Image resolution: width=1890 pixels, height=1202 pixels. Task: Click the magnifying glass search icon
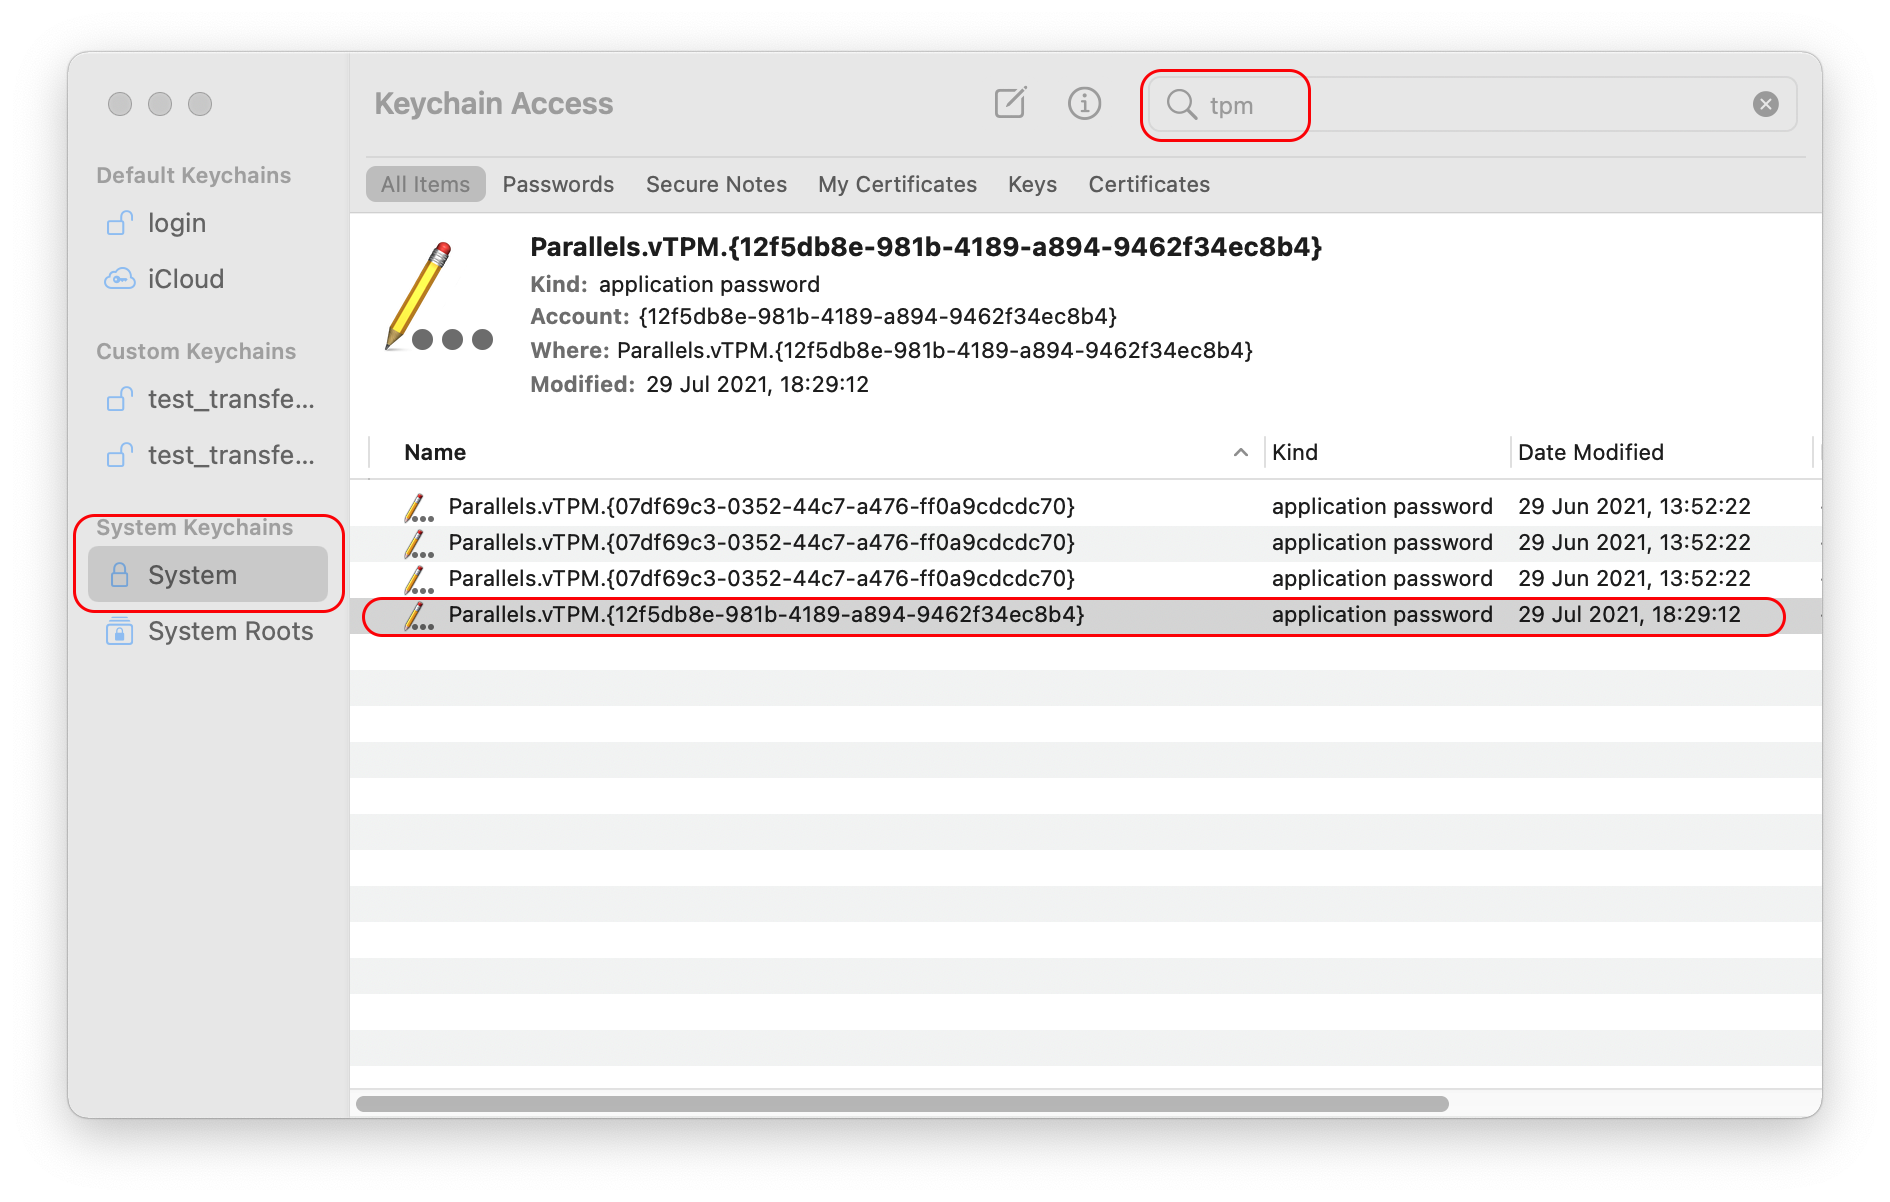tap(1182, 104)
